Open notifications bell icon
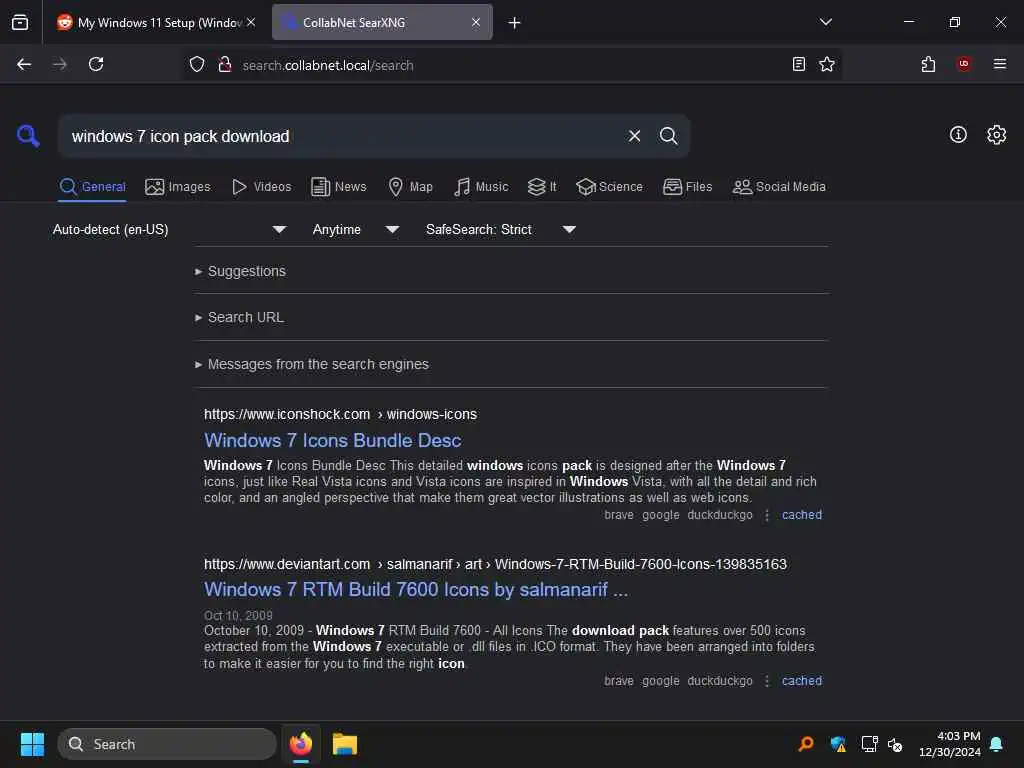Screen dimensions: 1024x768 996,744
